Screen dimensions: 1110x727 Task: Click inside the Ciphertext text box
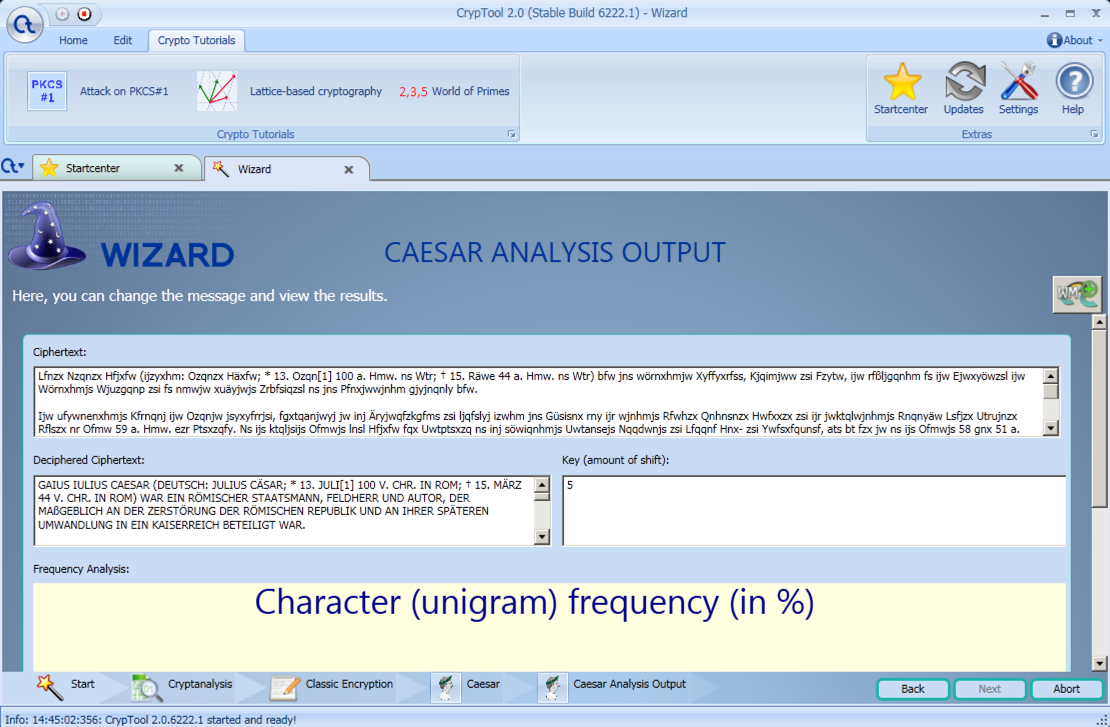click(538, 401)
